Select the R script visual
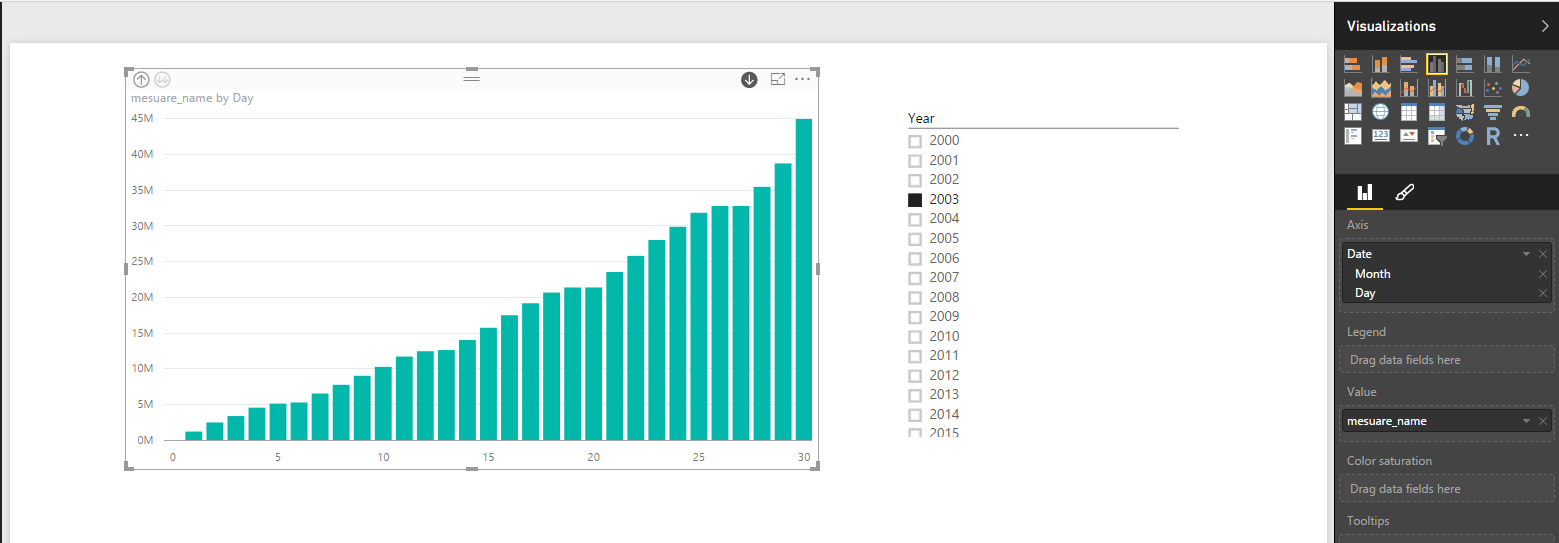The image size is (1559, 543). [1493, 136]
